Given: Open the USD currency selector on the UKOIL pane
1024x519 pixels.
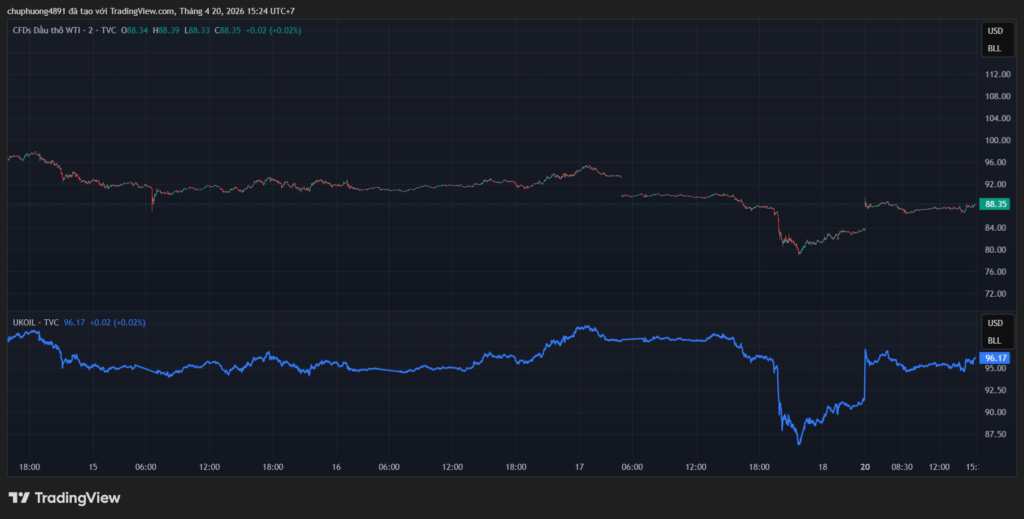Looking at the screenshot, I should click(x=994, y=323).
